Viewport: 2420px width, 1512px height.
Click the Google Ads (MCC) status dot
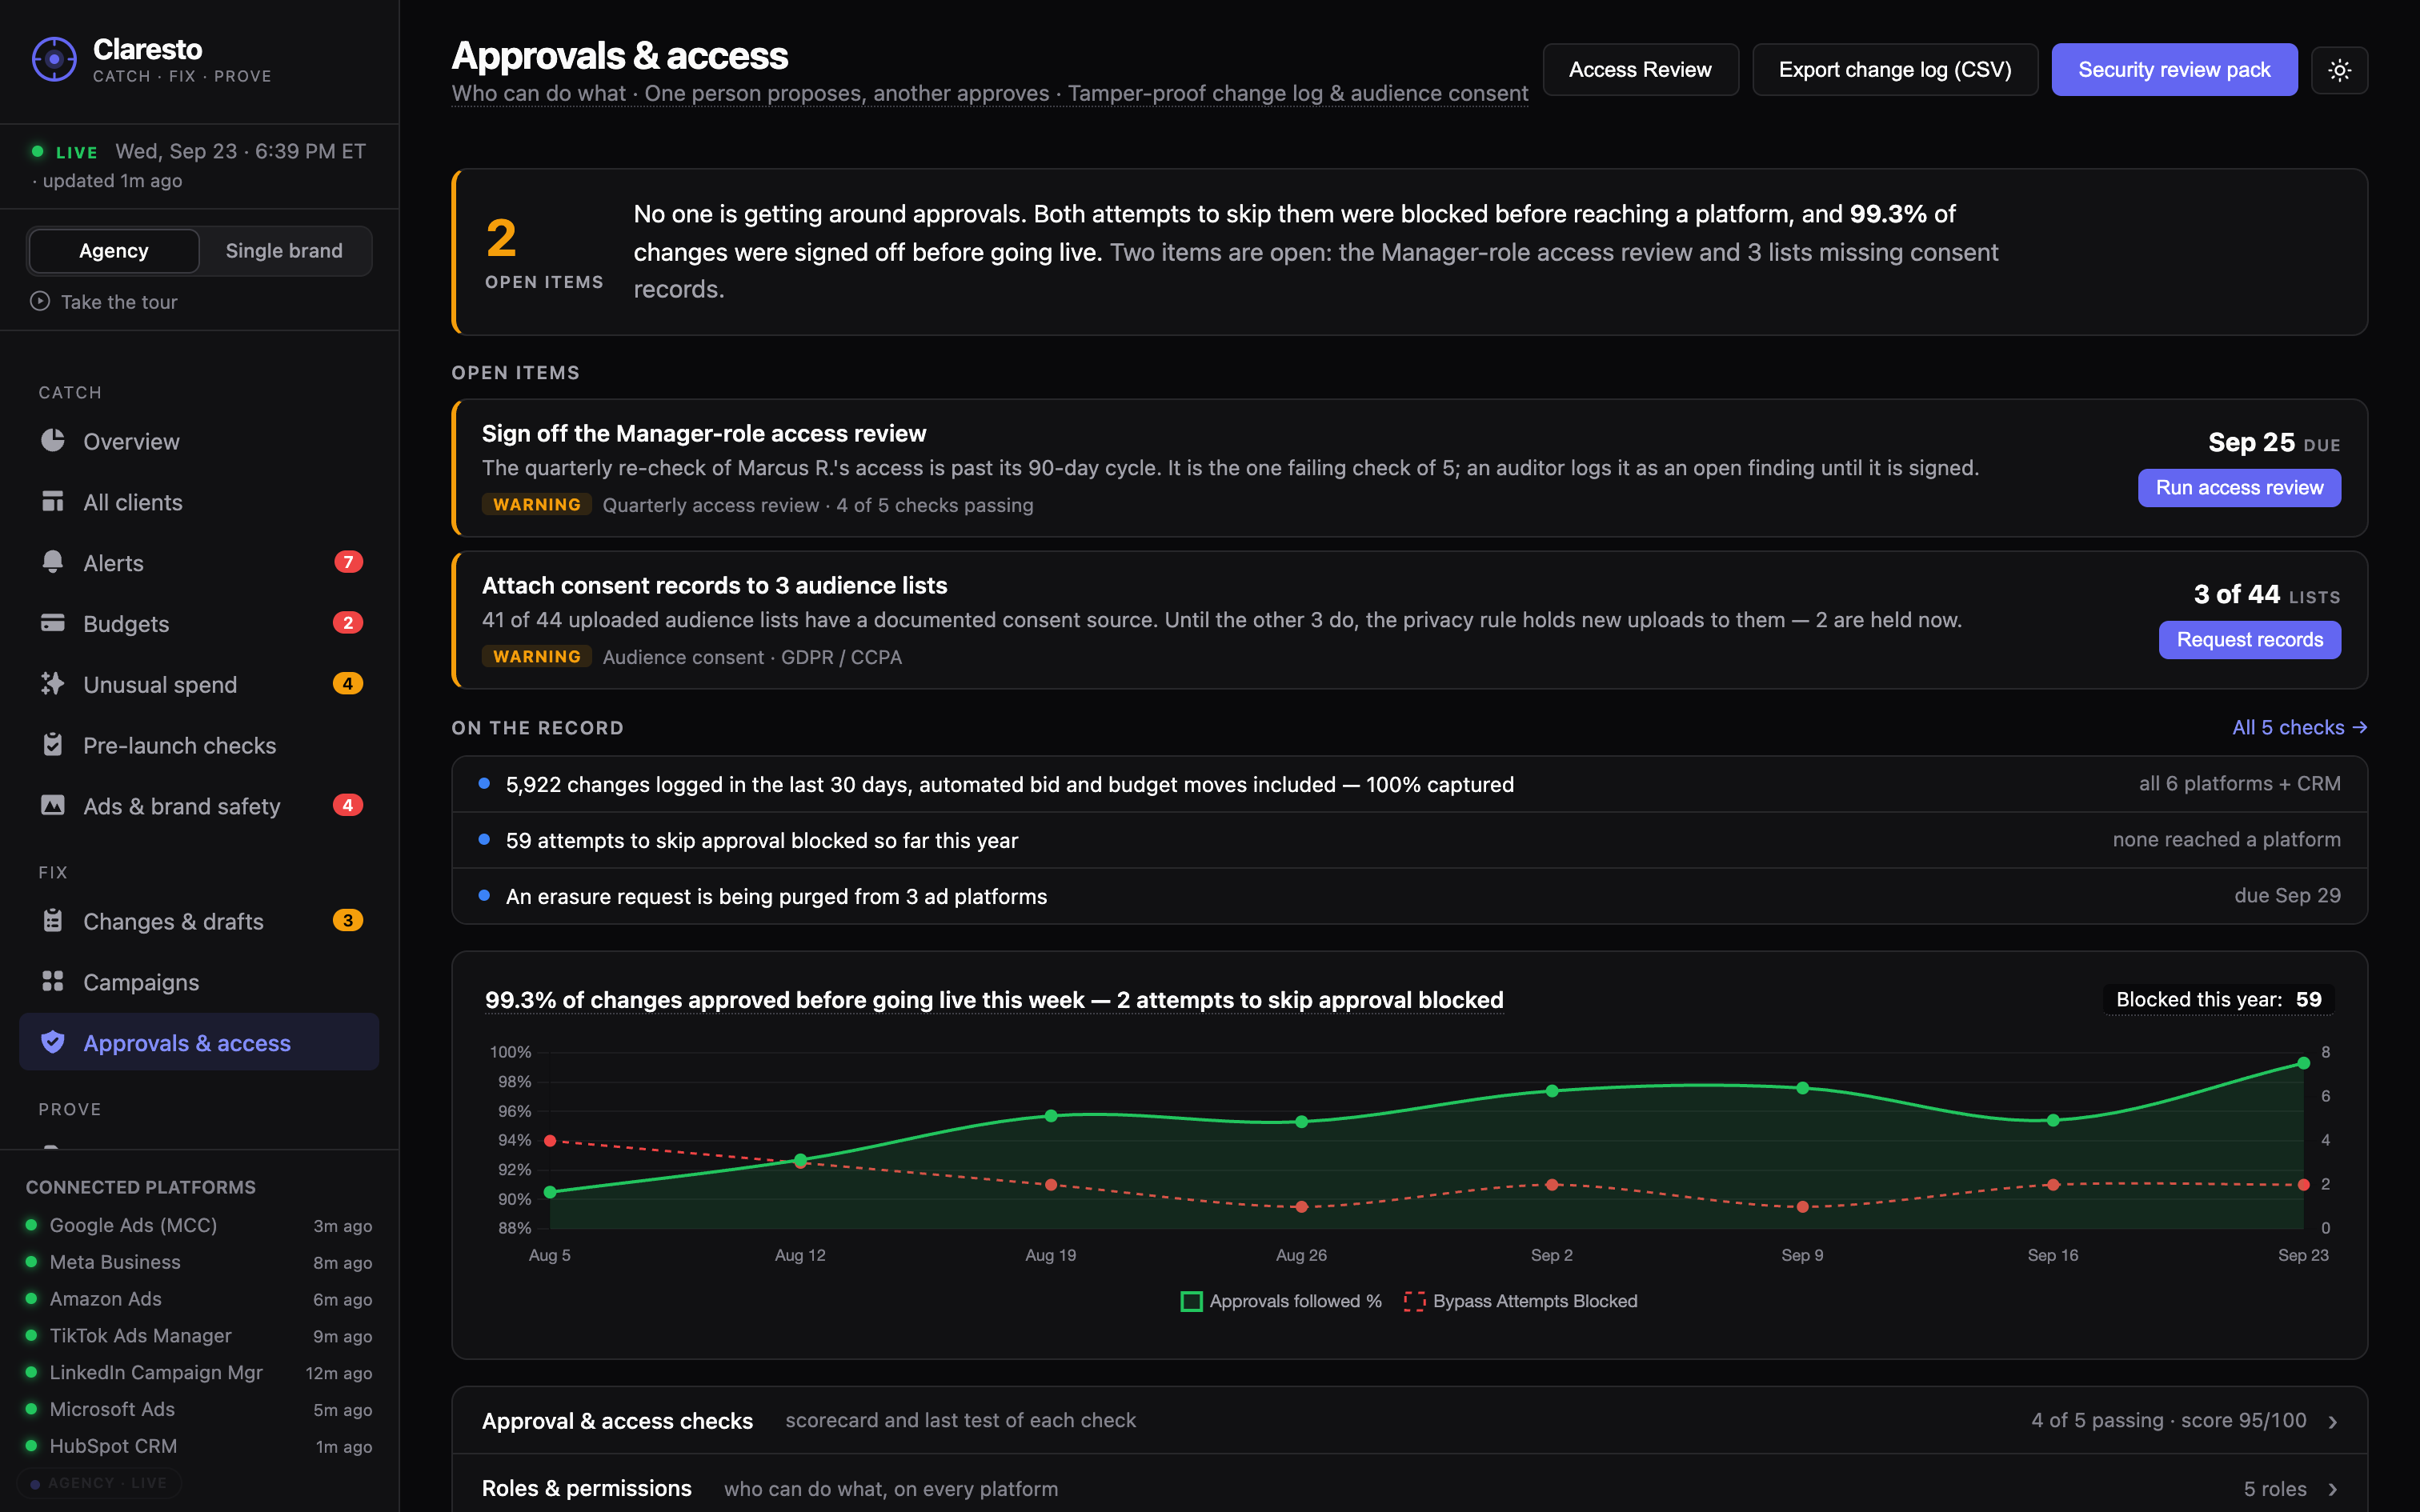point(32,1225)
